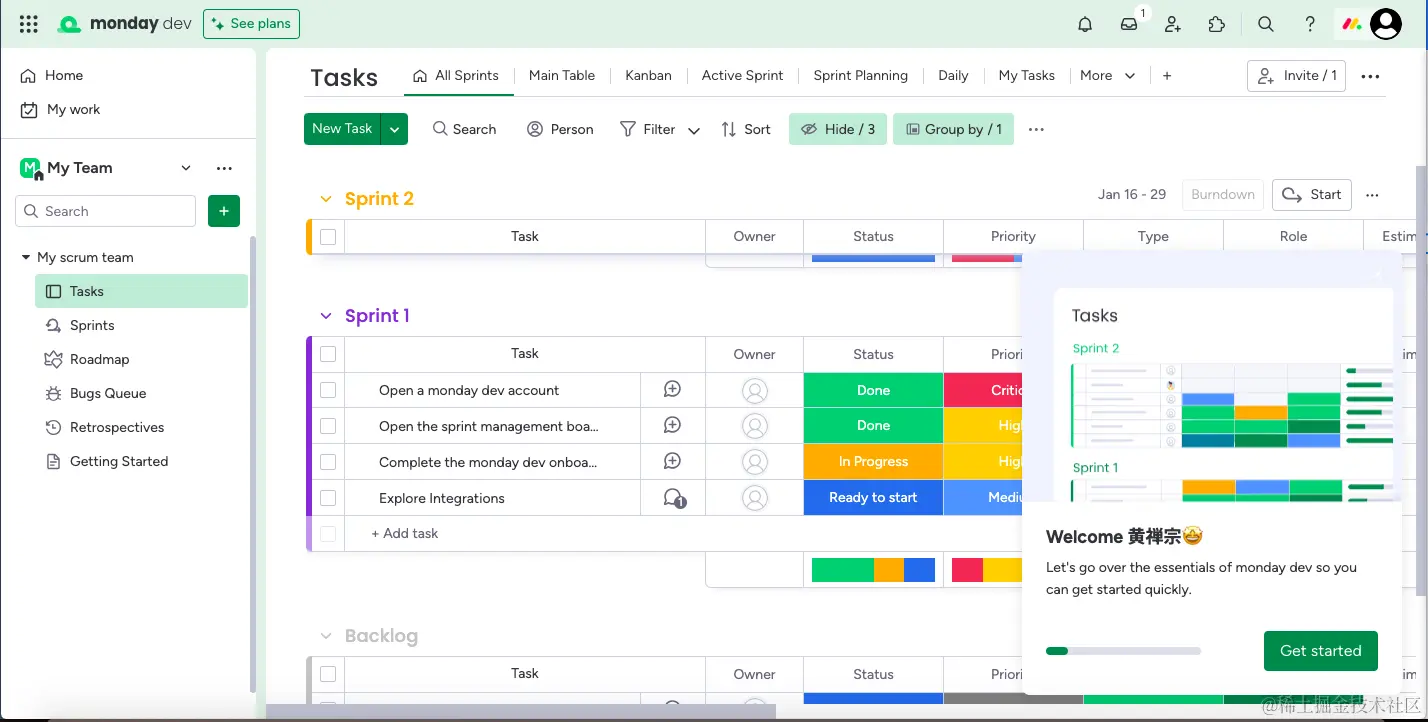
Task: Click + Add task in Sprint 1
Action: click(405, 534)
